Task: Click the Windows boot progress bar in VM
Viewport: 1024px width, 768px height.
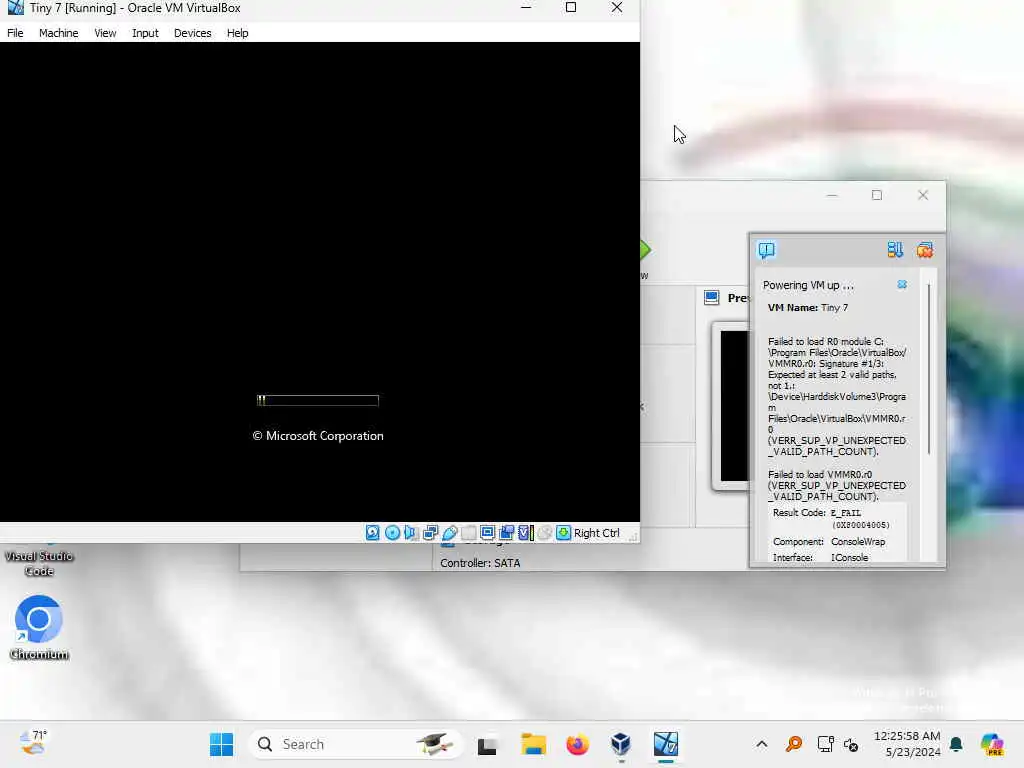Action: click(318, 400)
